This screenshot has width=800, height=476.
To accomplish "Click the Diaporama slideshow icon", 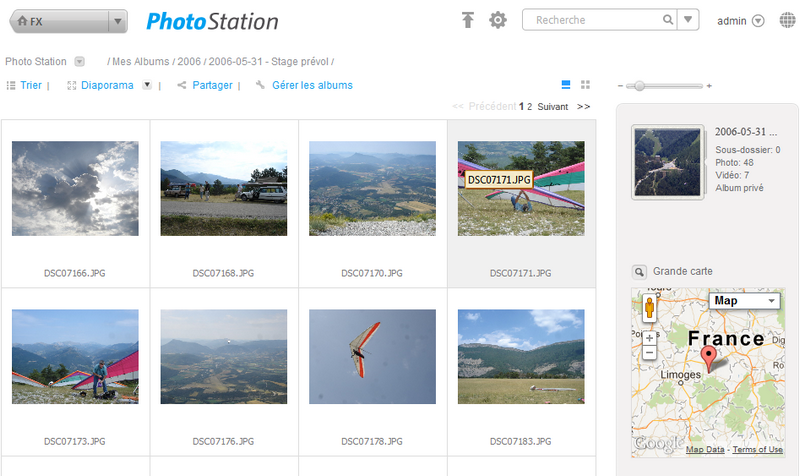I will pos(71,85).
